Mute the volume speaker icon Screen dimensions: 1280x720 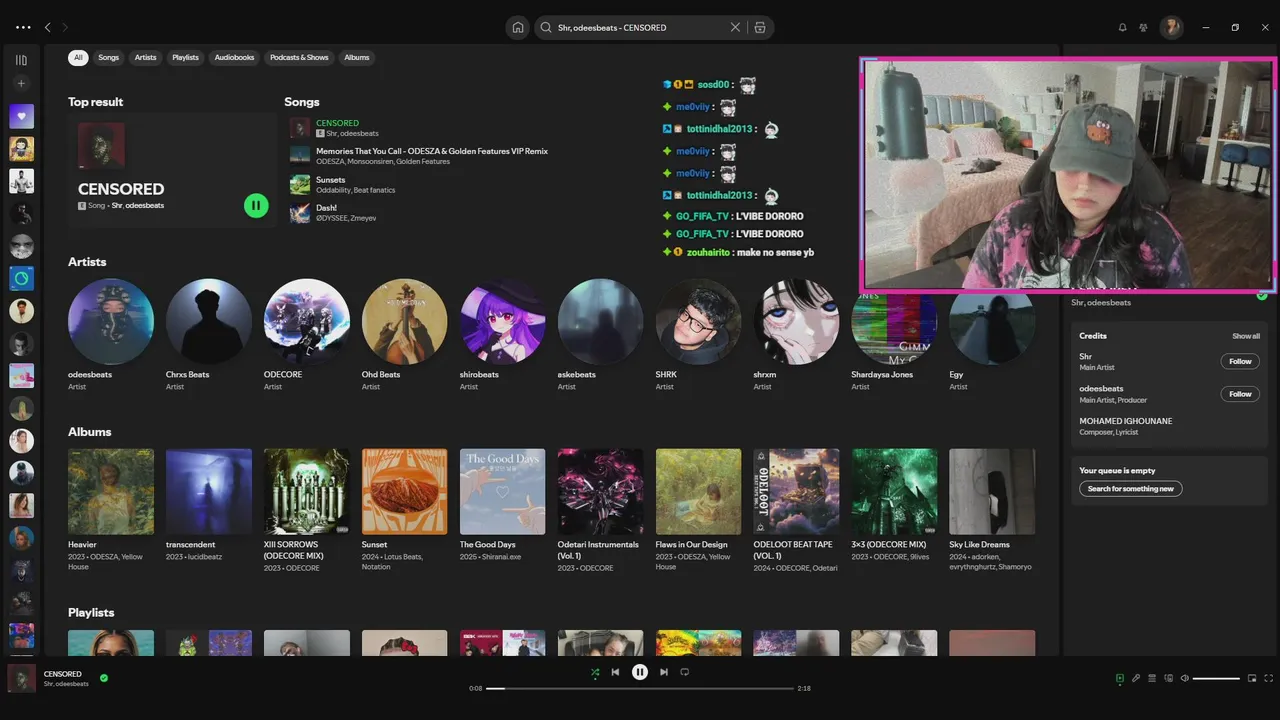tap(1184, 678)
